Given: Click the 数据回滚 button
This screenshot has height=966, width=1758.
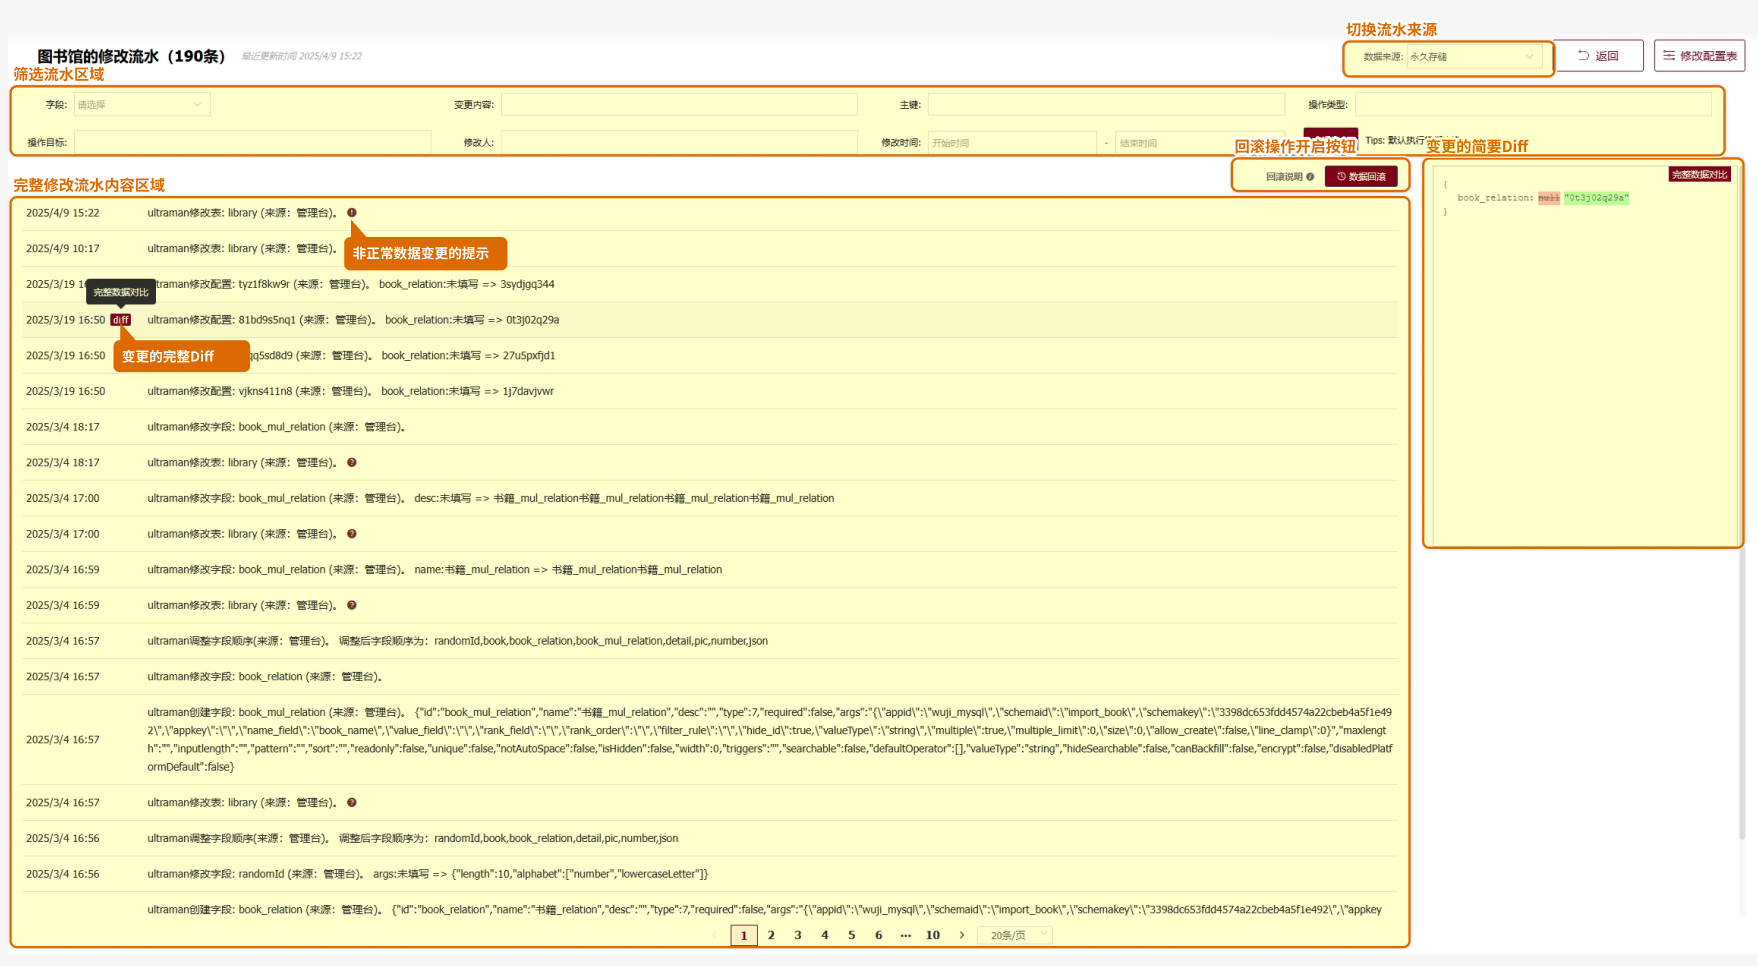Looking at the screenshot, I should (1361, 177).
